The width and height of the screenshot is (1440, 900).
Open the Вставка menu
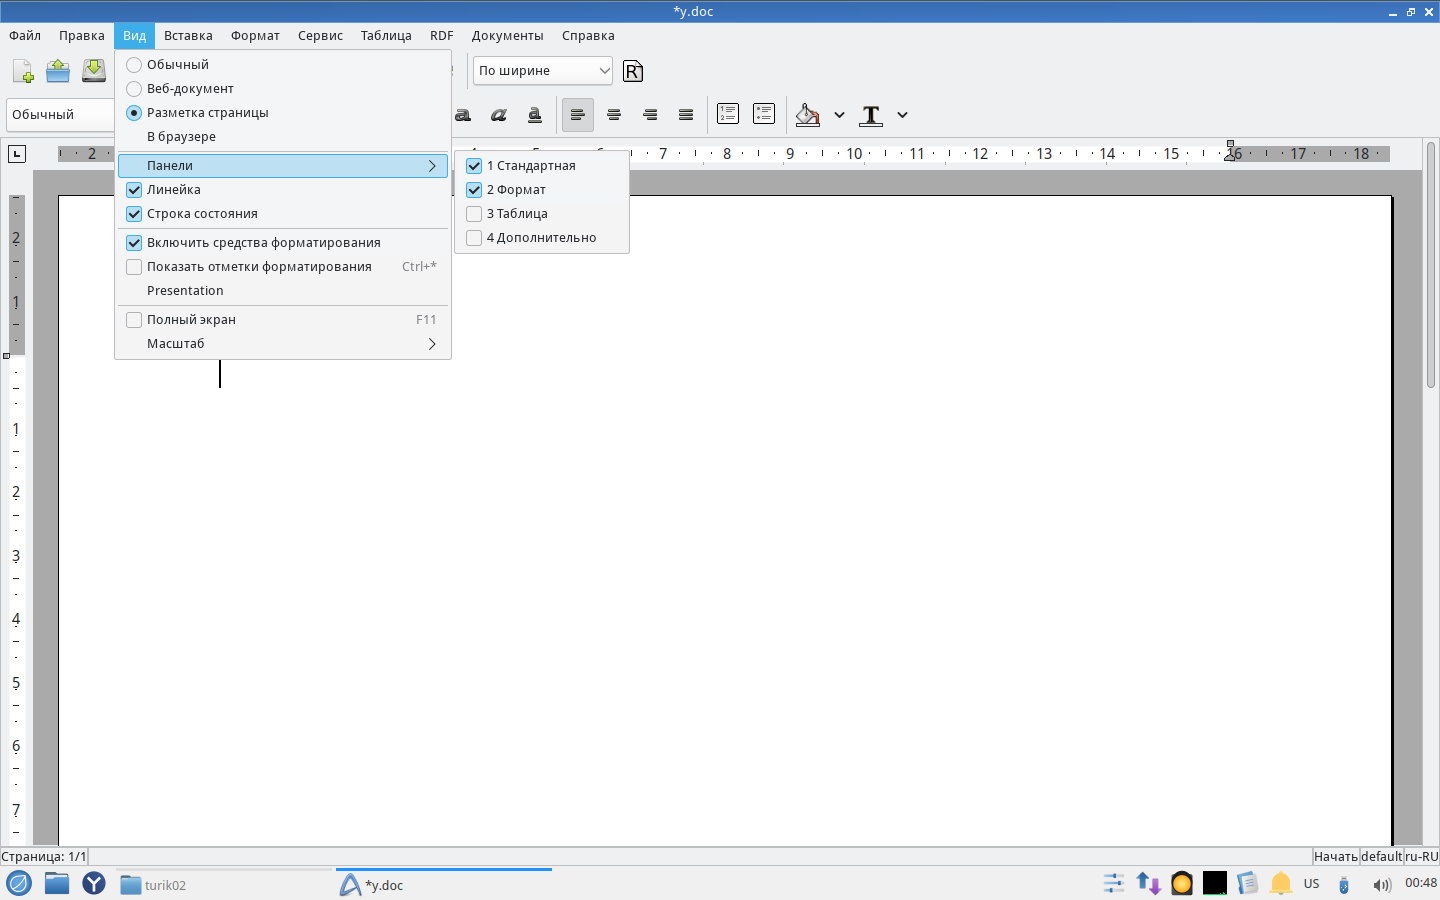point(188,36)
